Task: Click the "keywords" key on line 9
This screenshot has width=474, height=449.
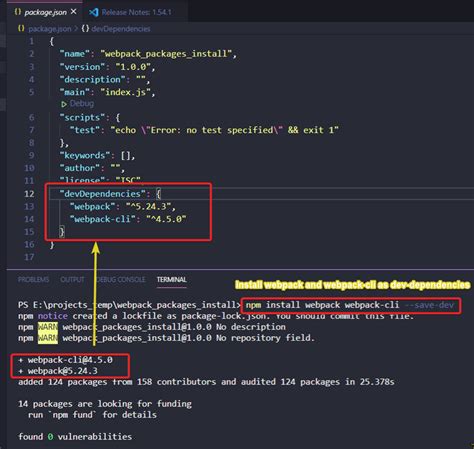Action: [85, 155]
